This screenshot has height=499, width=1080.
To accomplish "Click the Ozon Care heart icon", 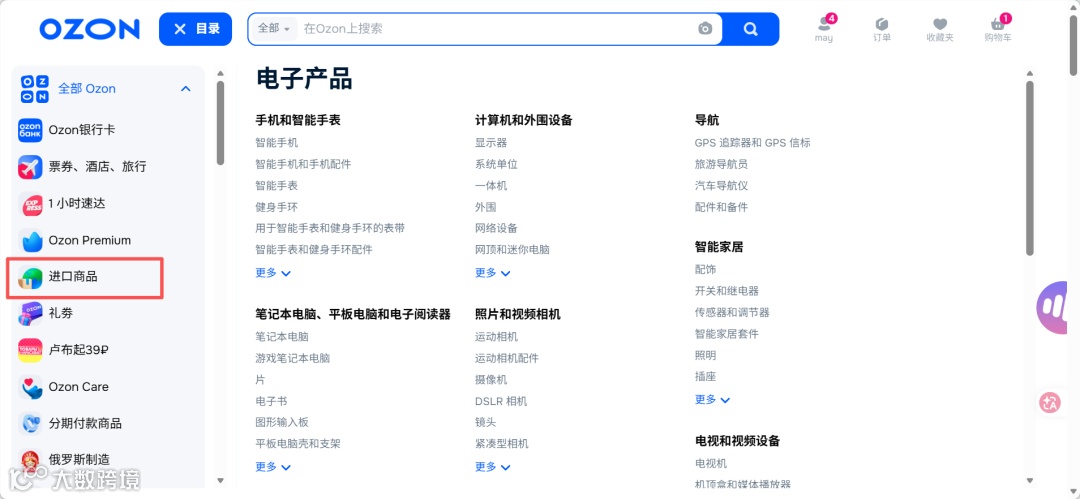I will tap(30, 387).
